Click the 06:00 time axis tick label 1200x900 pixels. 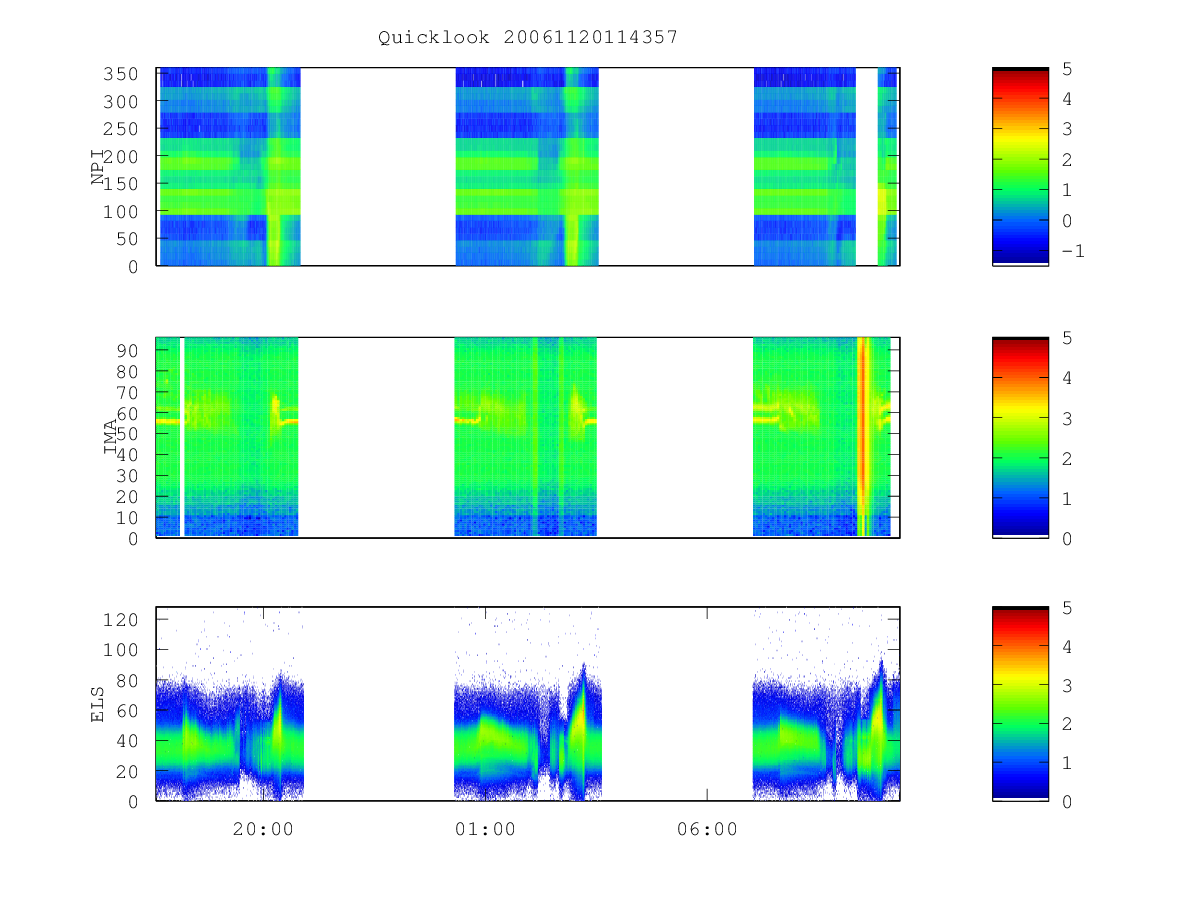(707, 829)
